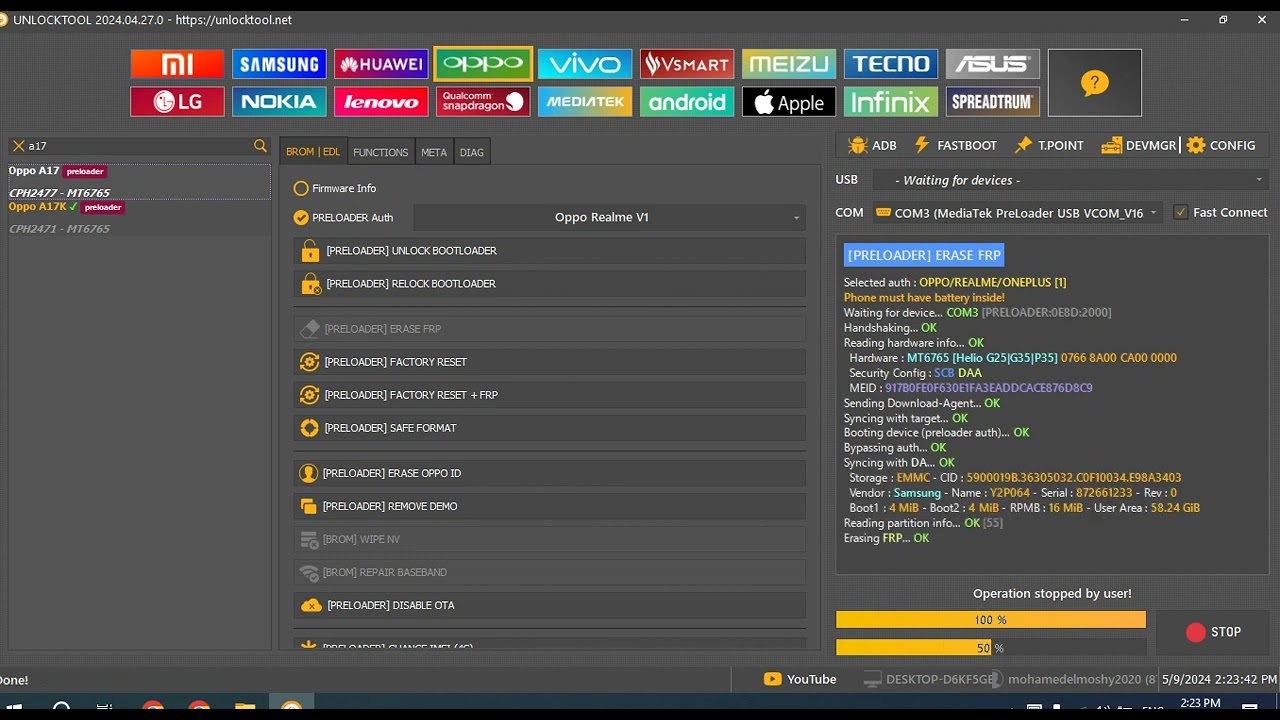Open the Qualcomm Snapdragon section
Image resolution: width=1280 pixels, height=720 pixels.
point(483,101)
